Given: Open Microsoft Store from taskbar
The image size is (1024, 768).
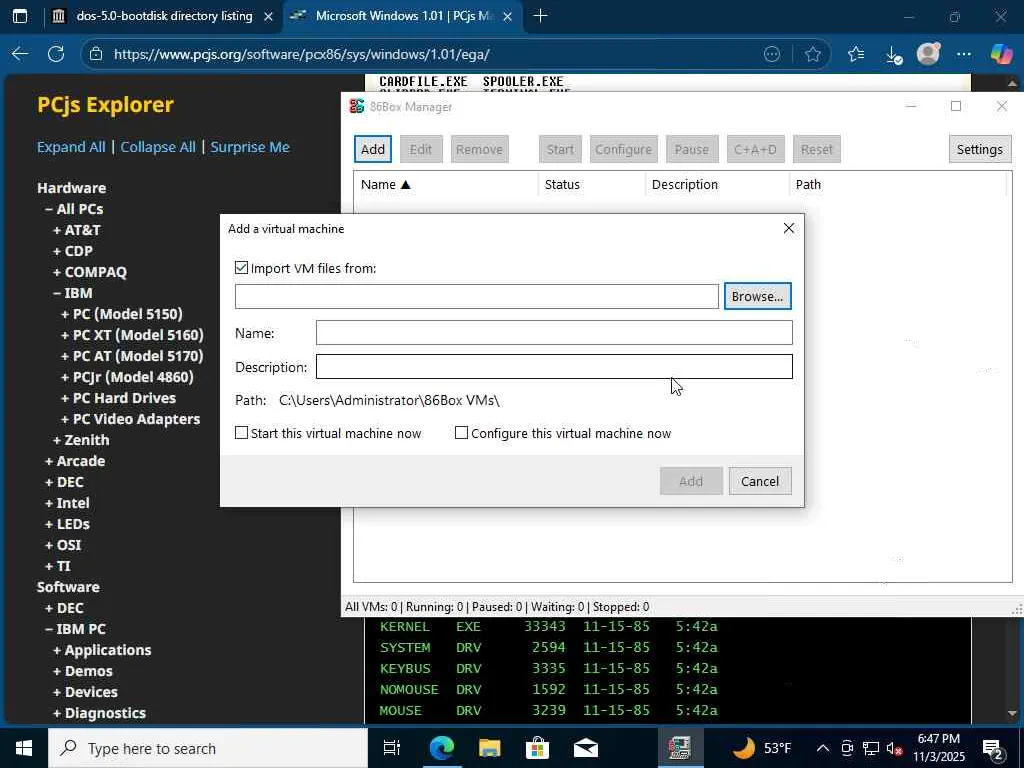Looking at the screenshot, I should click(537, 748).
